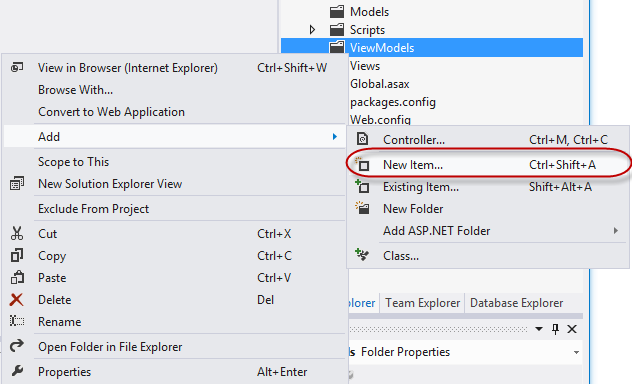Screen dimensions: 632x384
Task: Open the Properties panel window position dropdown arrow
Action: 539,329
